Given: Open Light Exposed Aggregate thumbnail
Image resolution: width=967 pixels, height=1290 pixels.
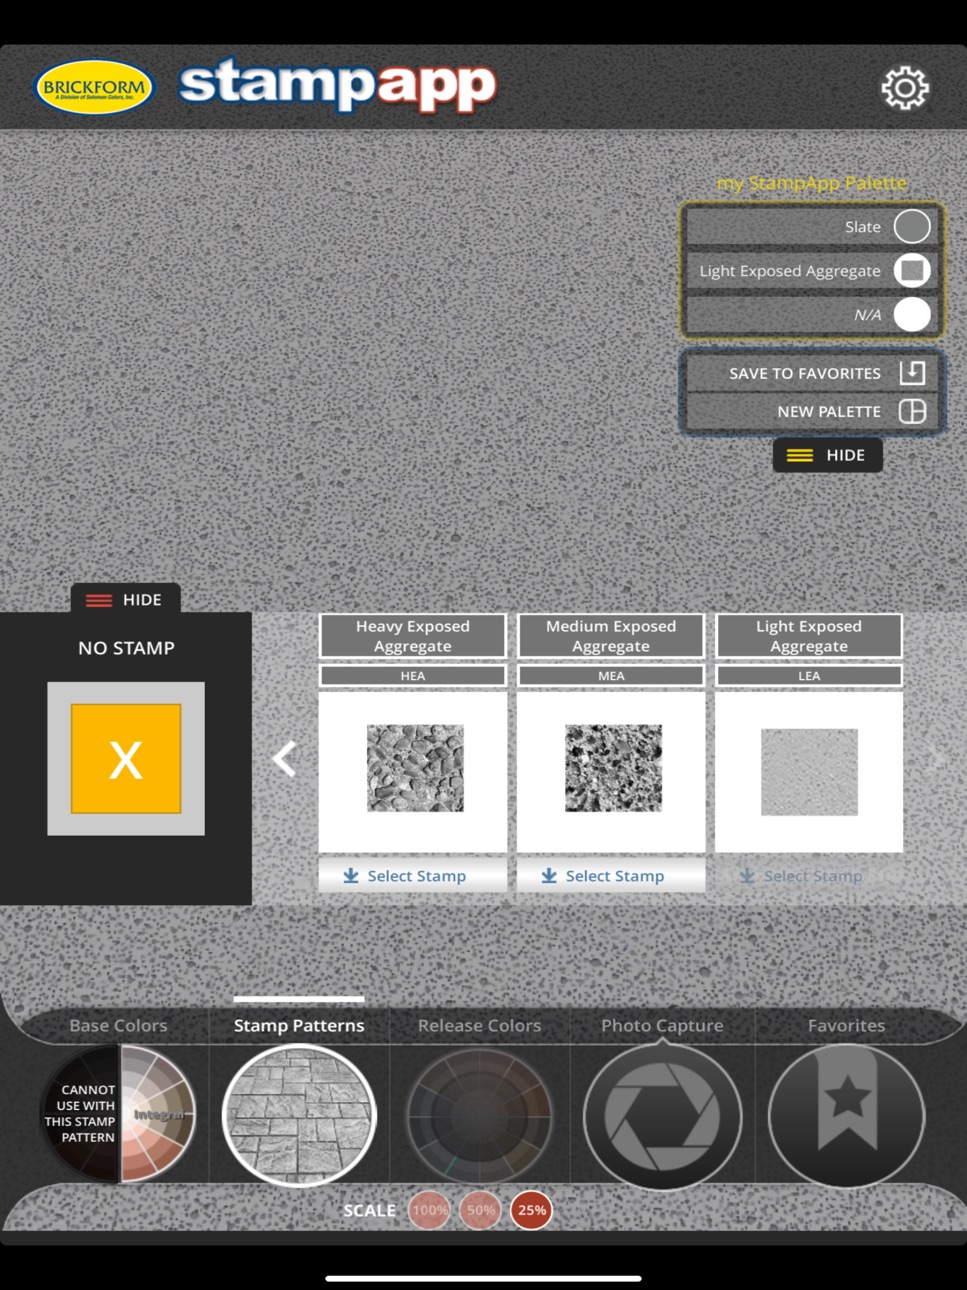Looking at the screenshot, I should [809, 770].
